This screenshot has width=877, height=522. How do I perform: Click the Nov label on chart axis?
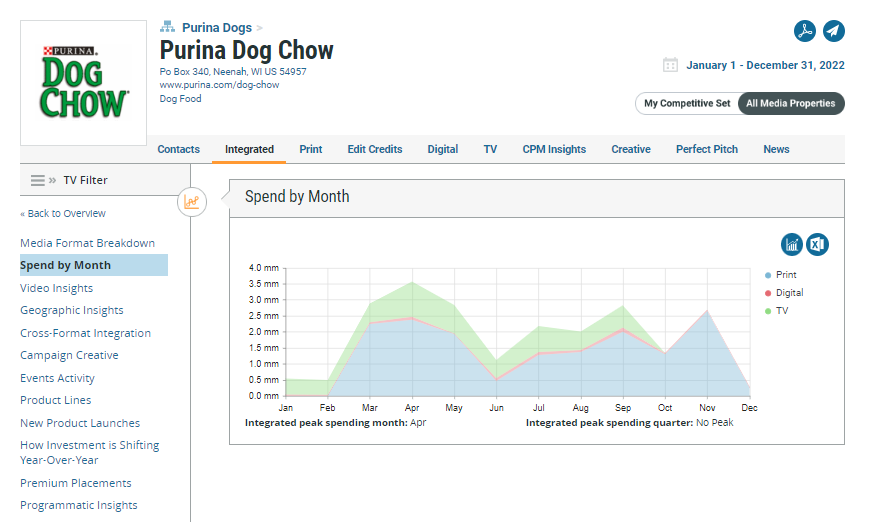click(x=707, y=408)
